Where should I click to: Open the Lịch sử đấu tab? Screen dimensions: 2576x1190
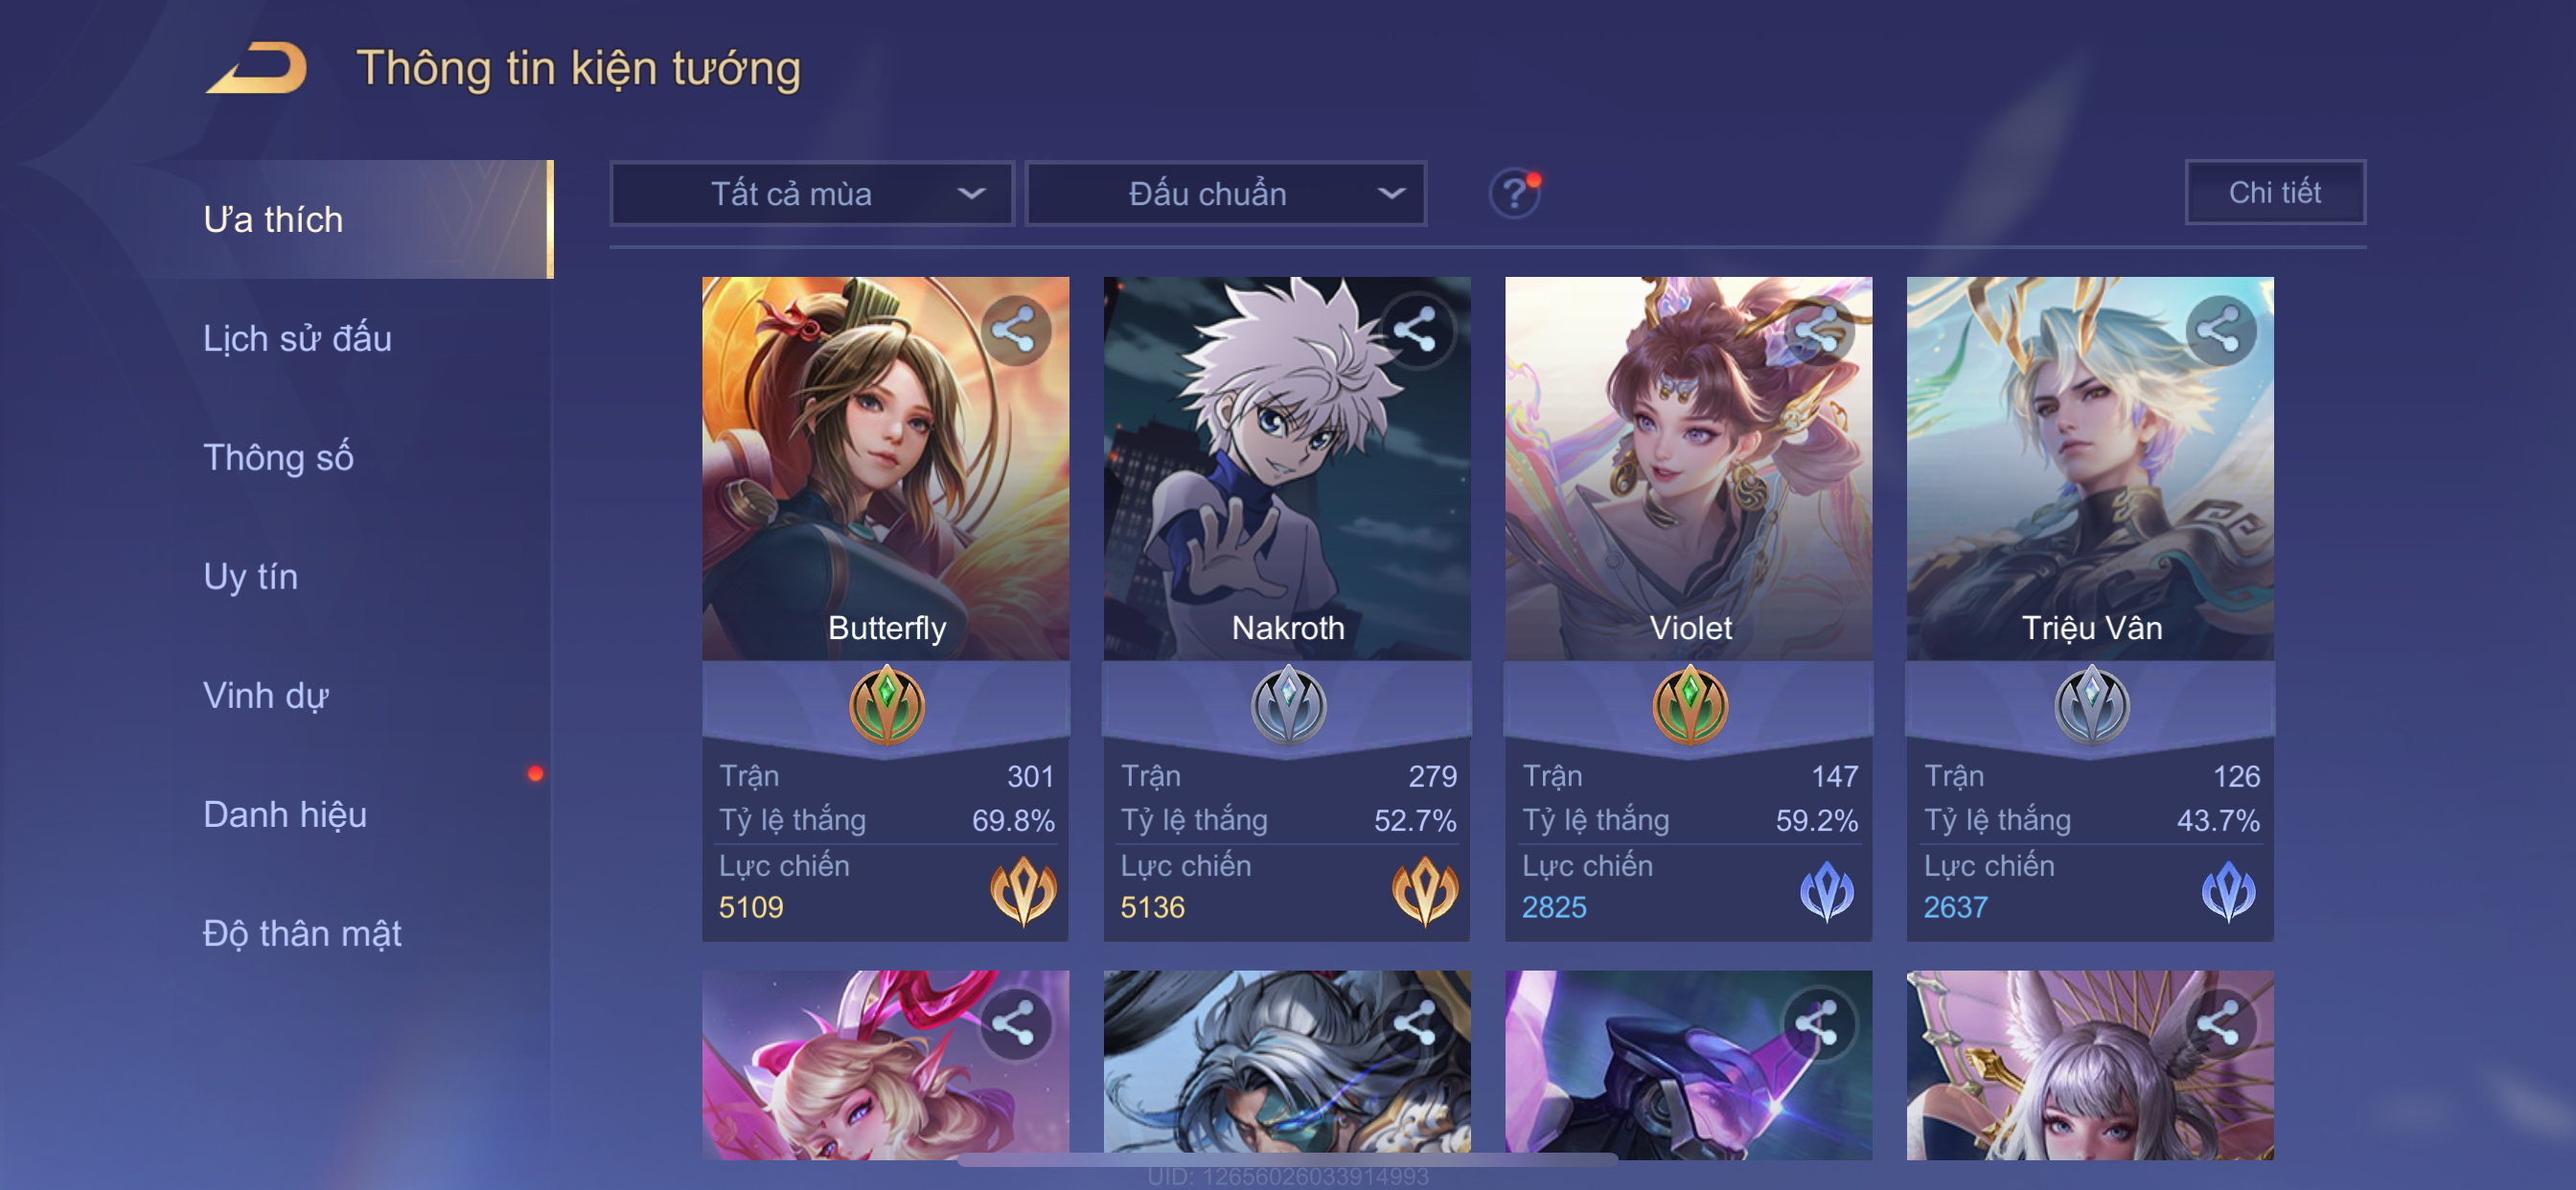pos(297,339)
